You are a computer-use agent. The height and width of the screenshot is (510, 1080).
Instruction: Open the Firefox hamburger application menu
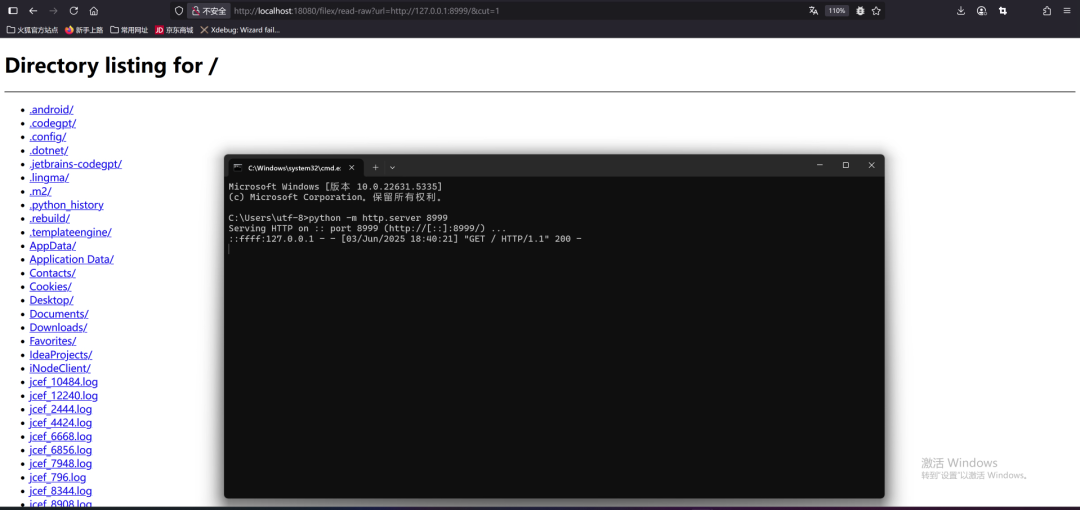(x=1067, y=11)
